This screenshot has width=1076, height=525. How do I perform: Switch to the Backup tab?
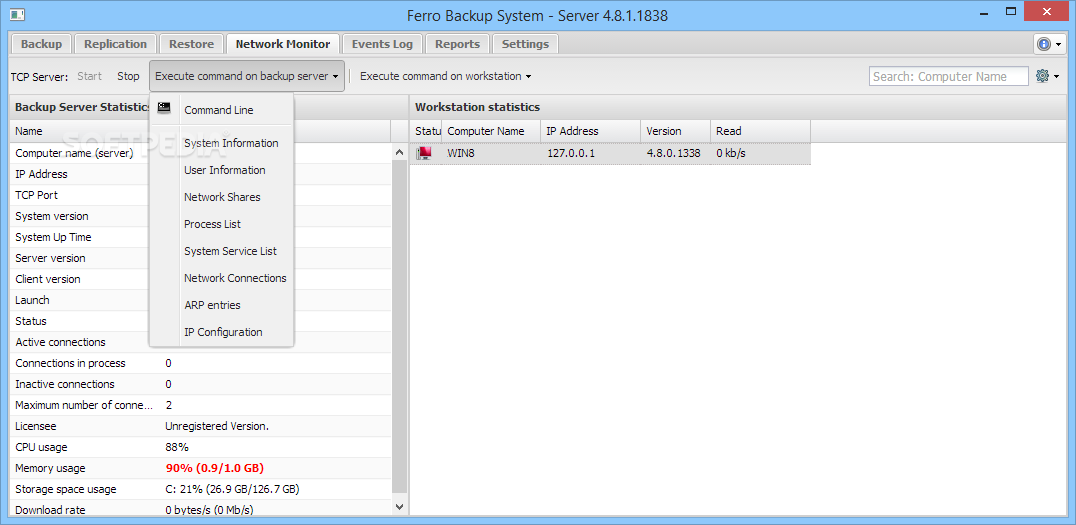point(41,44)
